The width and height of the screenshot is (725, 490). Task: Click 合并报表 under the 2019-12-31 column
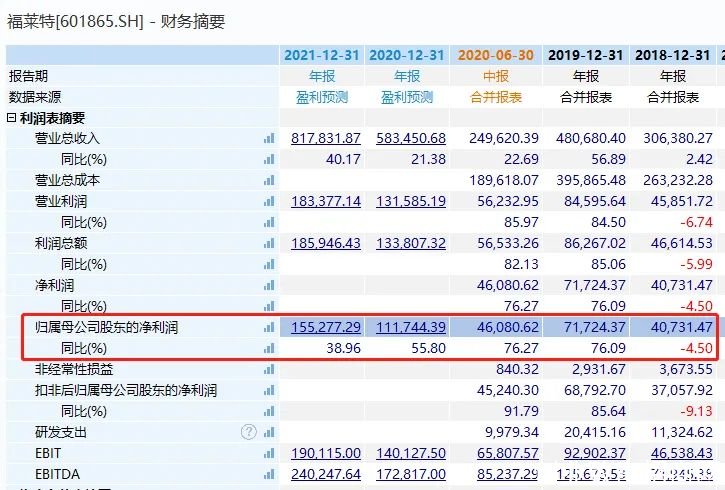pyautogui.click(x=586, y=97)
